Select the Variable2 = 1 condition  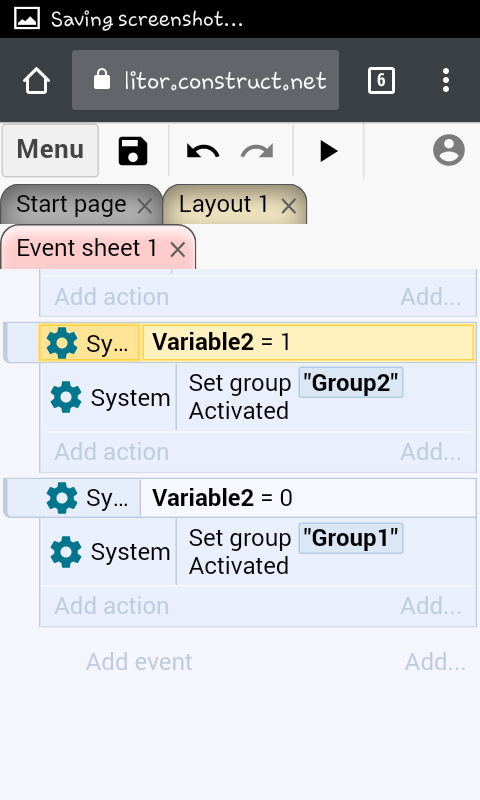308,342
